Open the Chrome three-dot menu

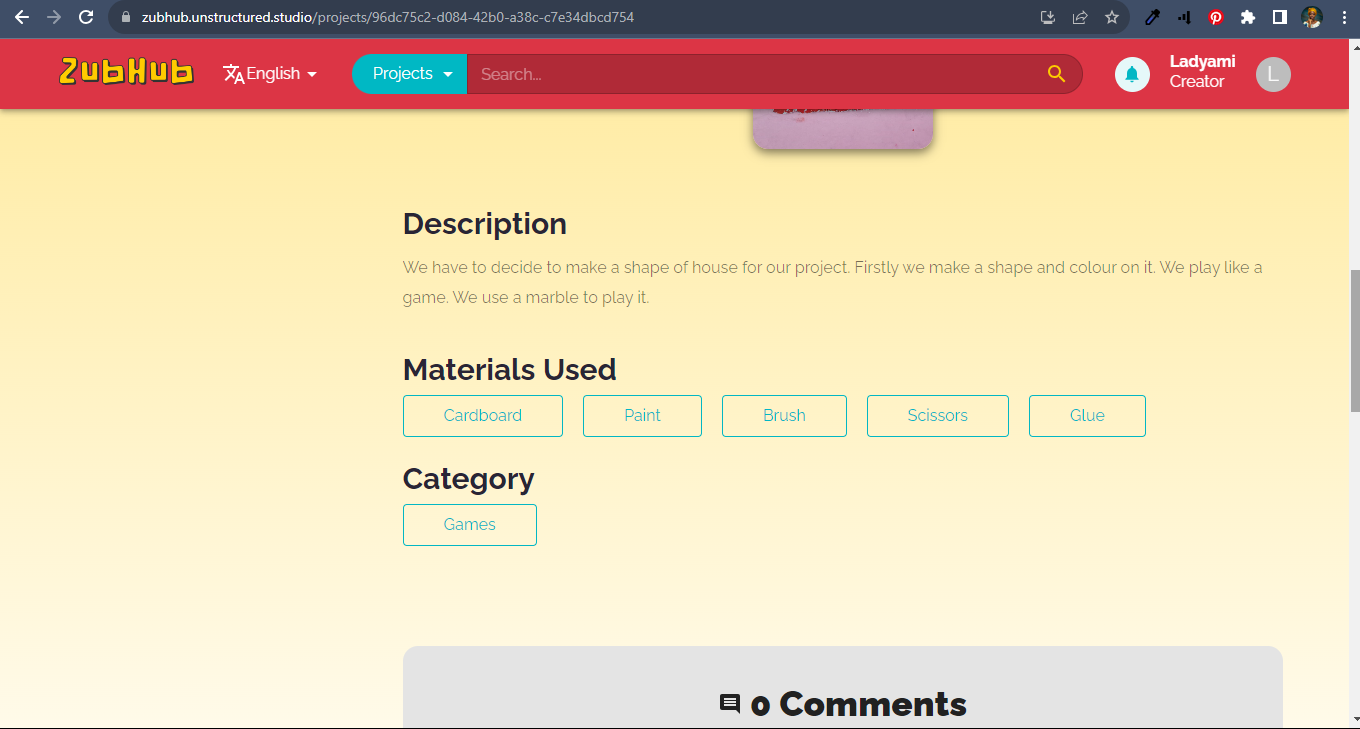click(1343, 17)
